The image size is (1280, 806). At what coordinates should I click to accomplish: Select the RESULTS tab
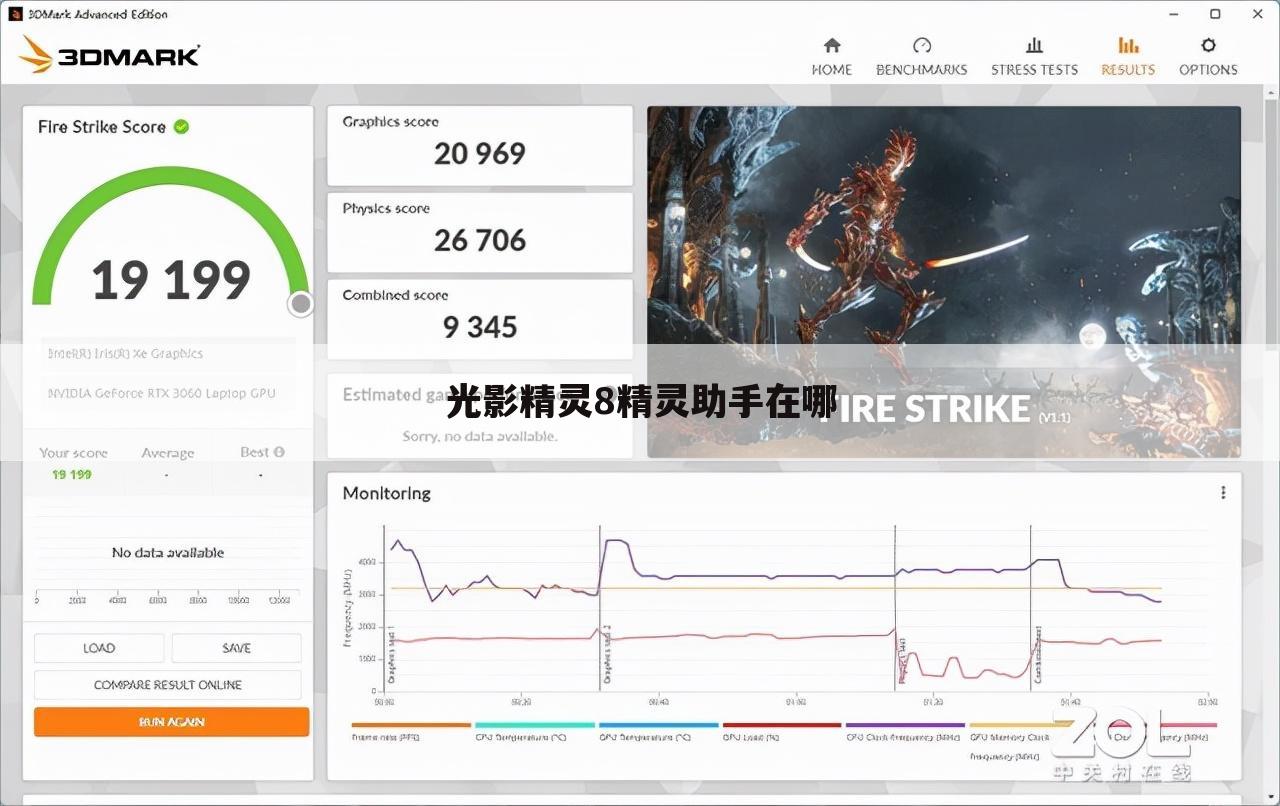click(x=1128, y=57)
